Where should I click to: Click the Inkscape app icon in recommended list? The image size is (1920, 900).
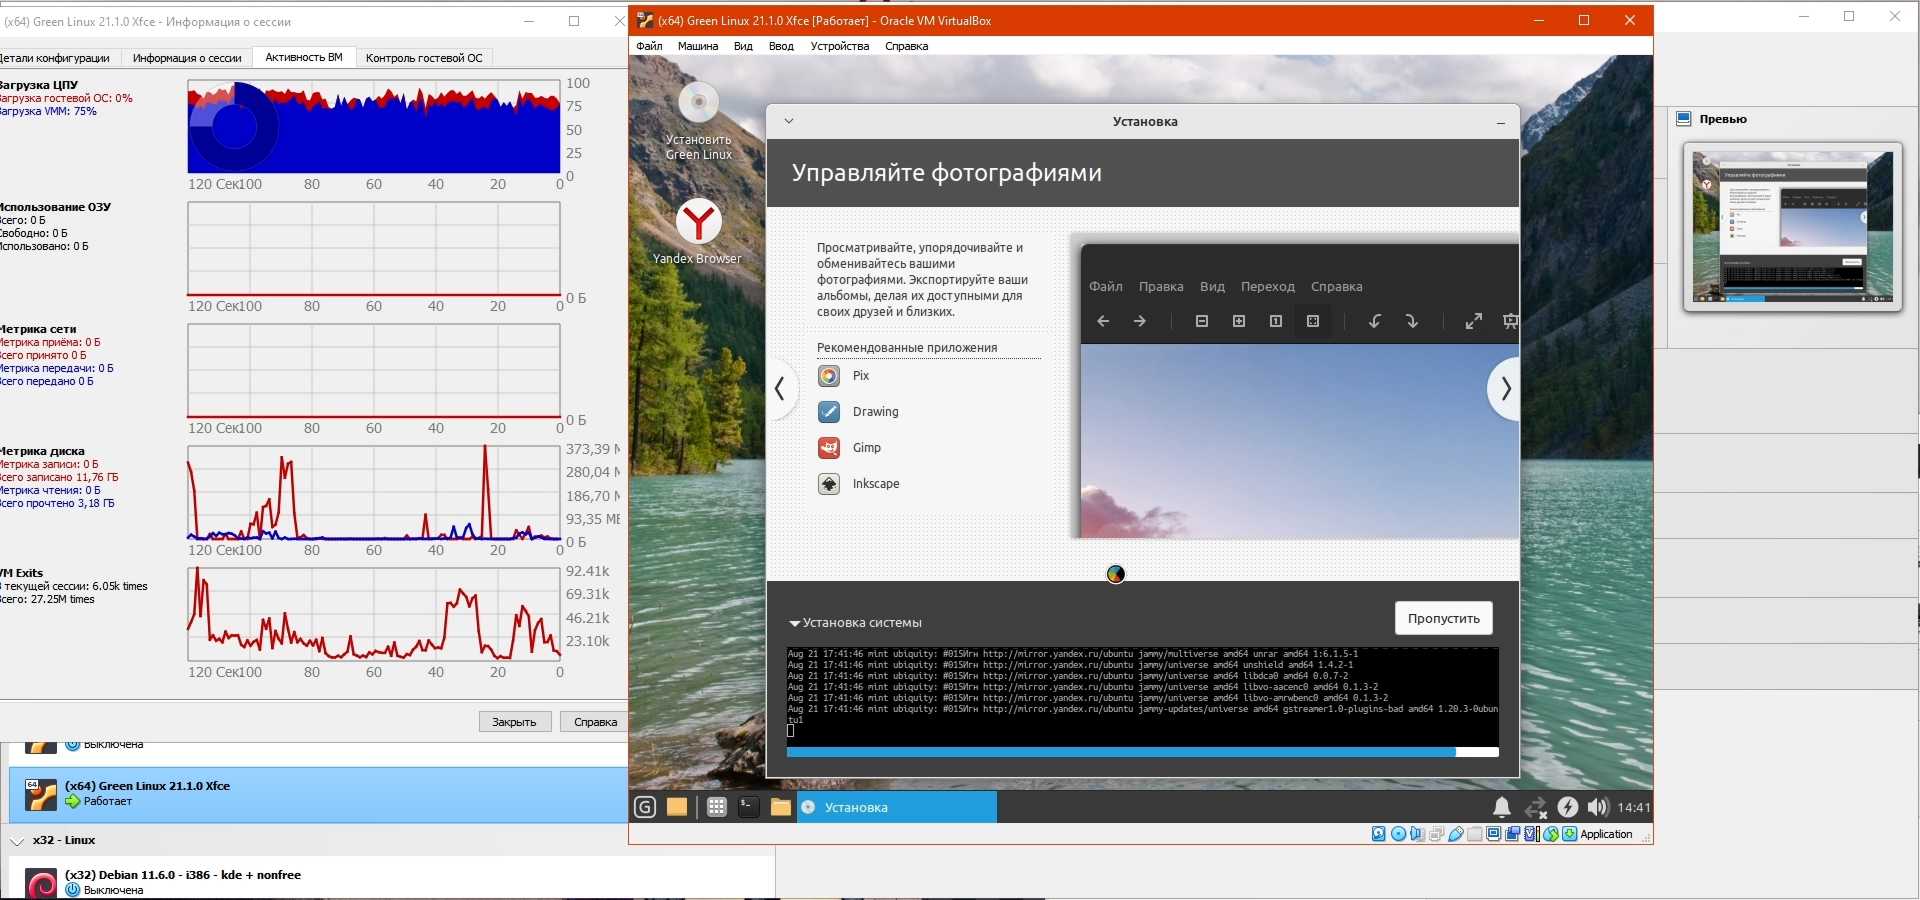point(829,484)
